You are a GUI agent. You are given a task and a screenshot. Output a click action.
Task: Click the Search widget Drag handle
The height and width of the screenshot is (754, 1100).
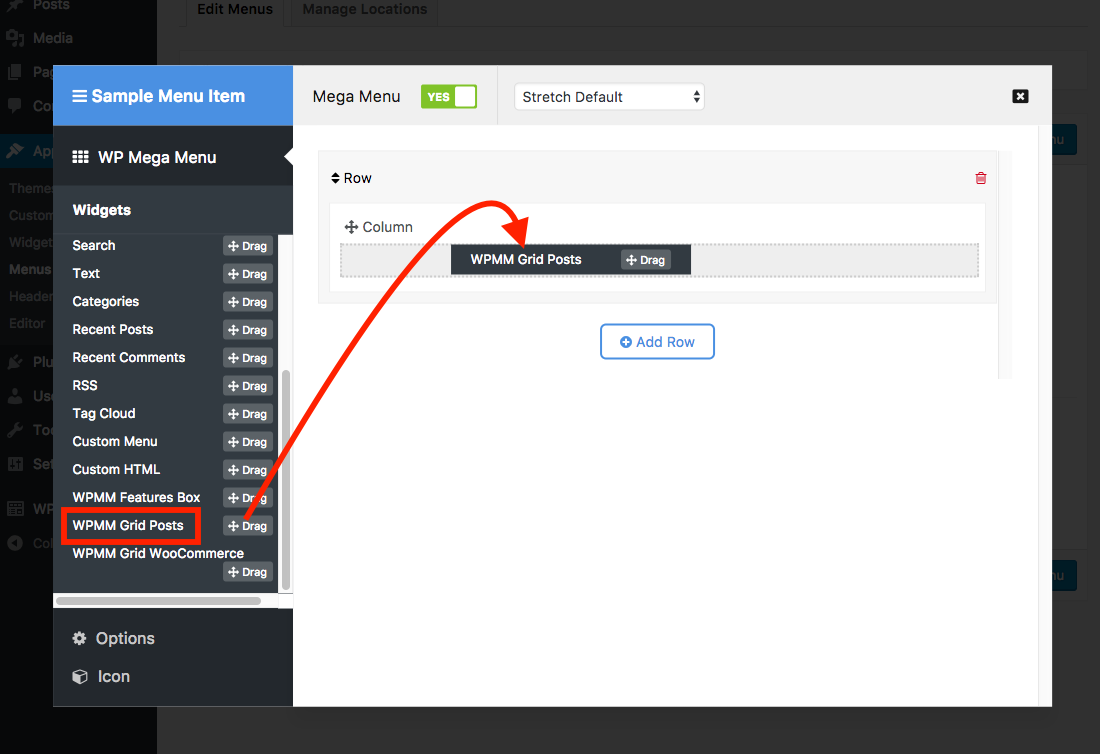pyautogui.click(x=248, y=246)
